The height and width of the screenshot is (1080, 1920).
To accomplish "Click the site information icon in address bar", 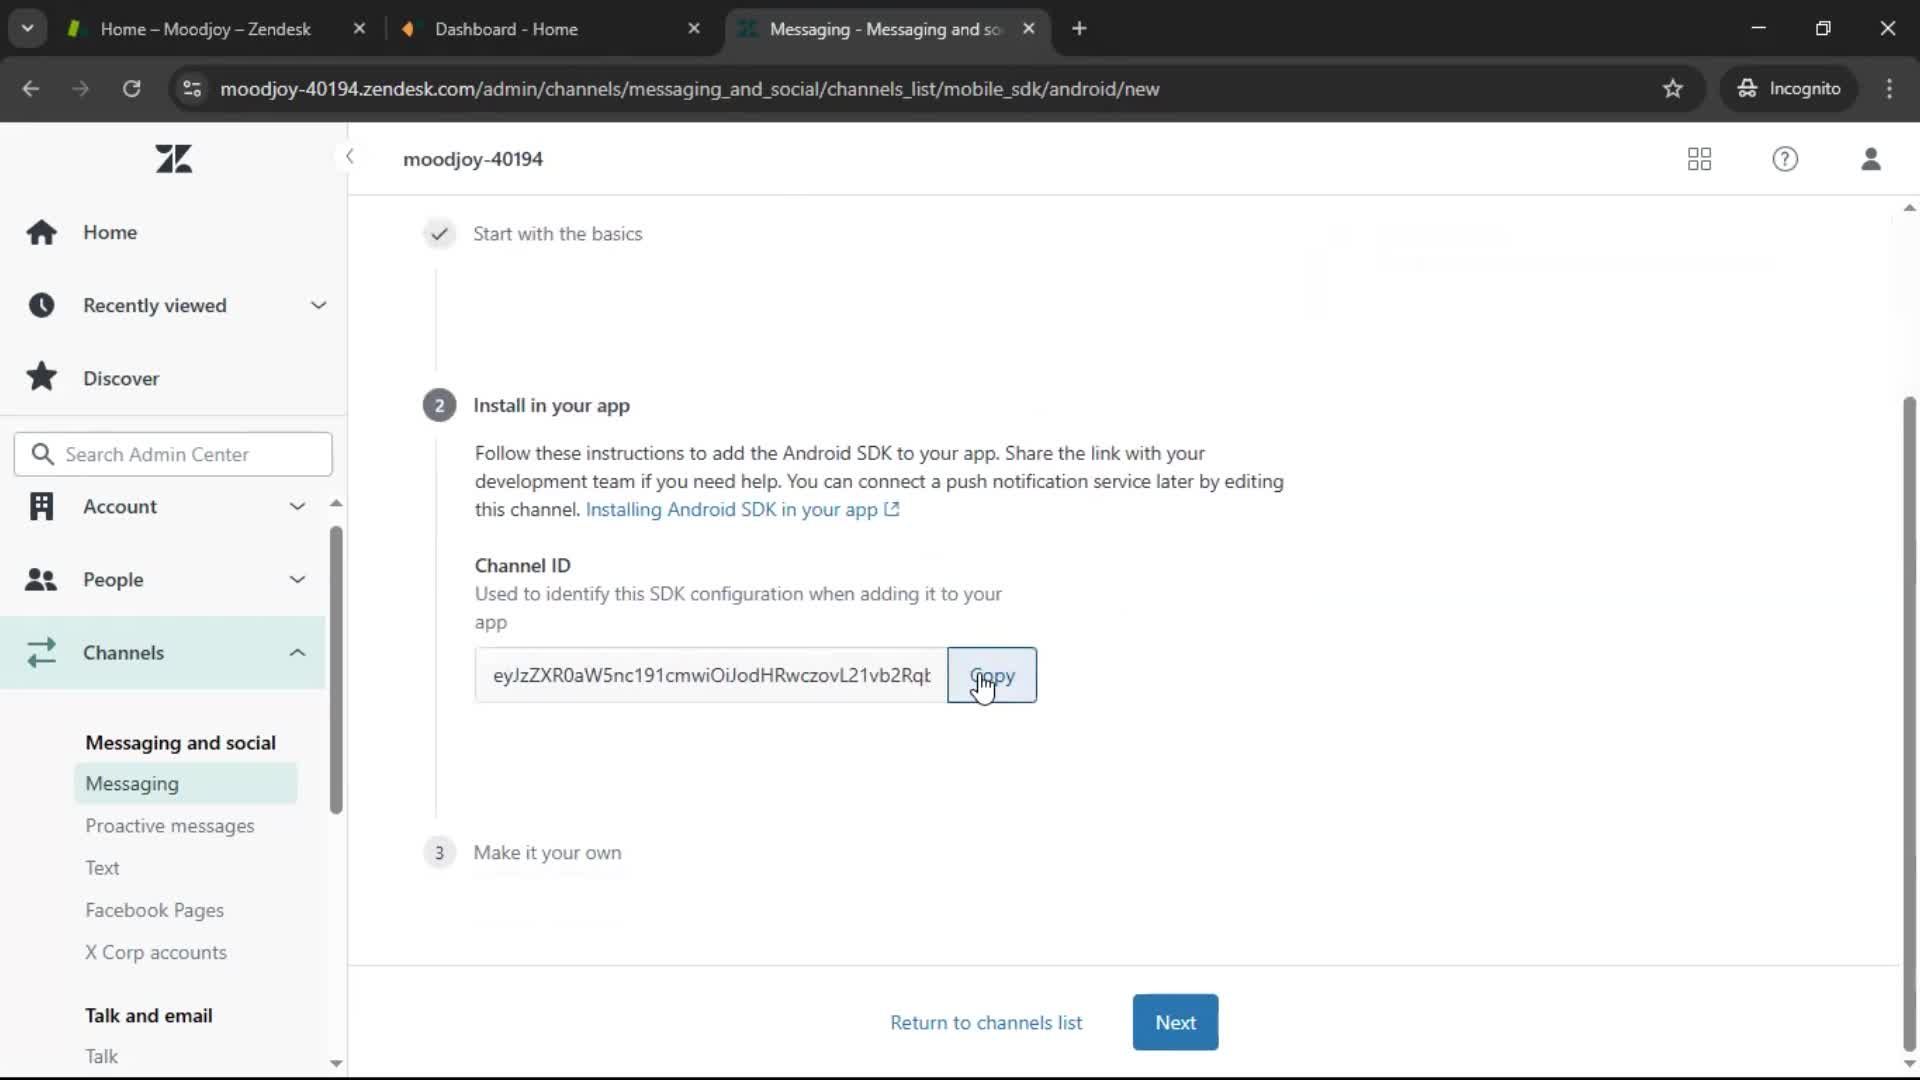I will [x=192, y=88].
